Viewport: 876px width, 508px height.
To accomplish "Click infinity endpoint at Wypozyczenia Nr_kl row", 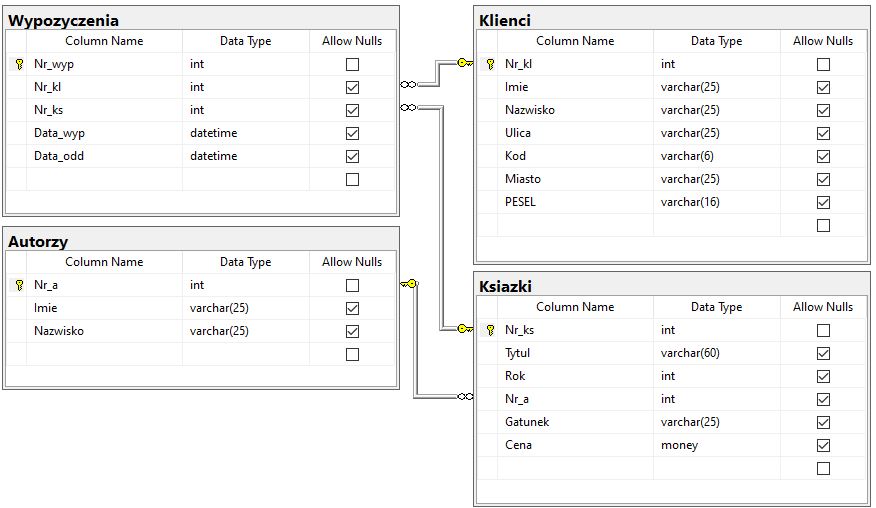I will [x=408, y=85].
